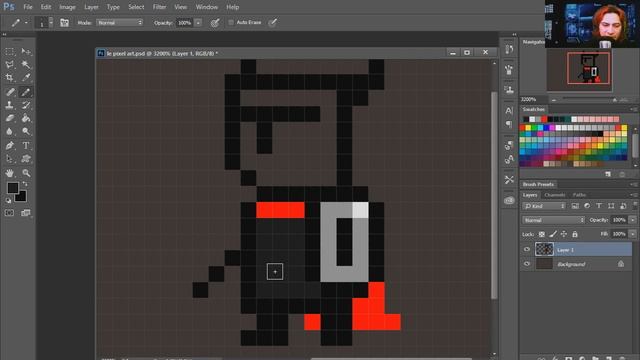Open the Paragraph panel icon

pyautogui.click(x=509, y=124)
